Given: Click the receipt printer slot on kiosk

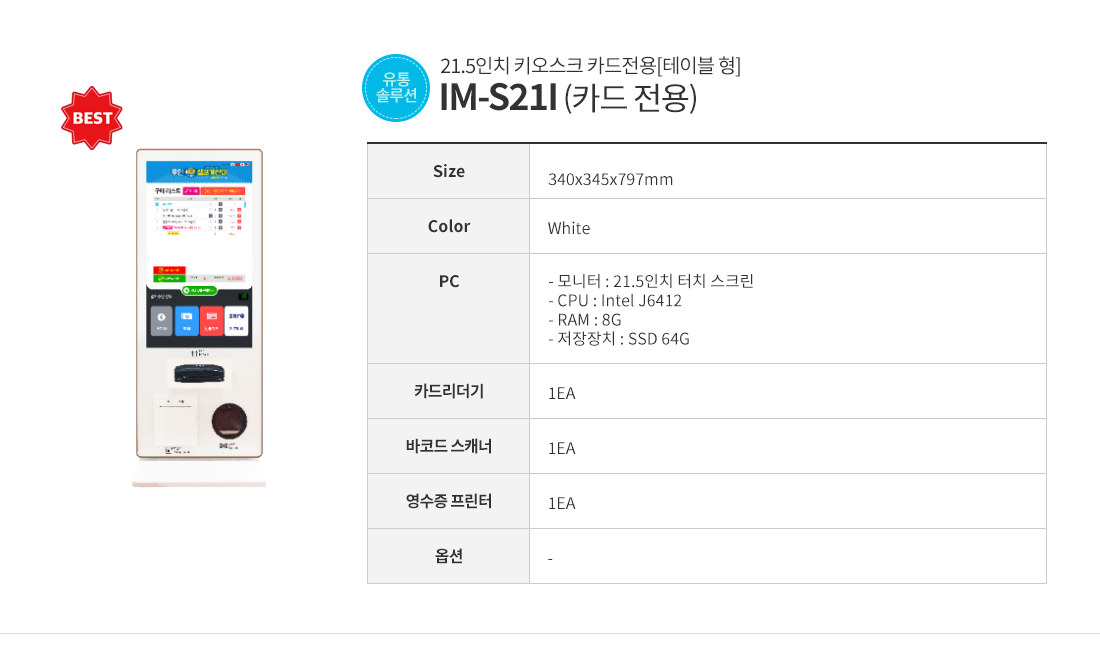Looking at the screenshot, I should (175, 419).
